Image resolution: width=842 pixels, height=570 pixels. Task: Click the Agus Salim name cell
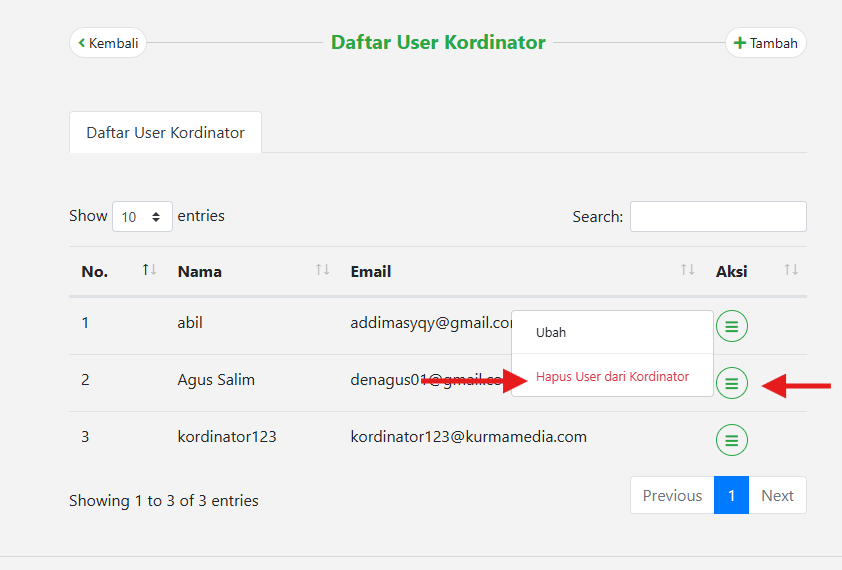tap(216, 380)
